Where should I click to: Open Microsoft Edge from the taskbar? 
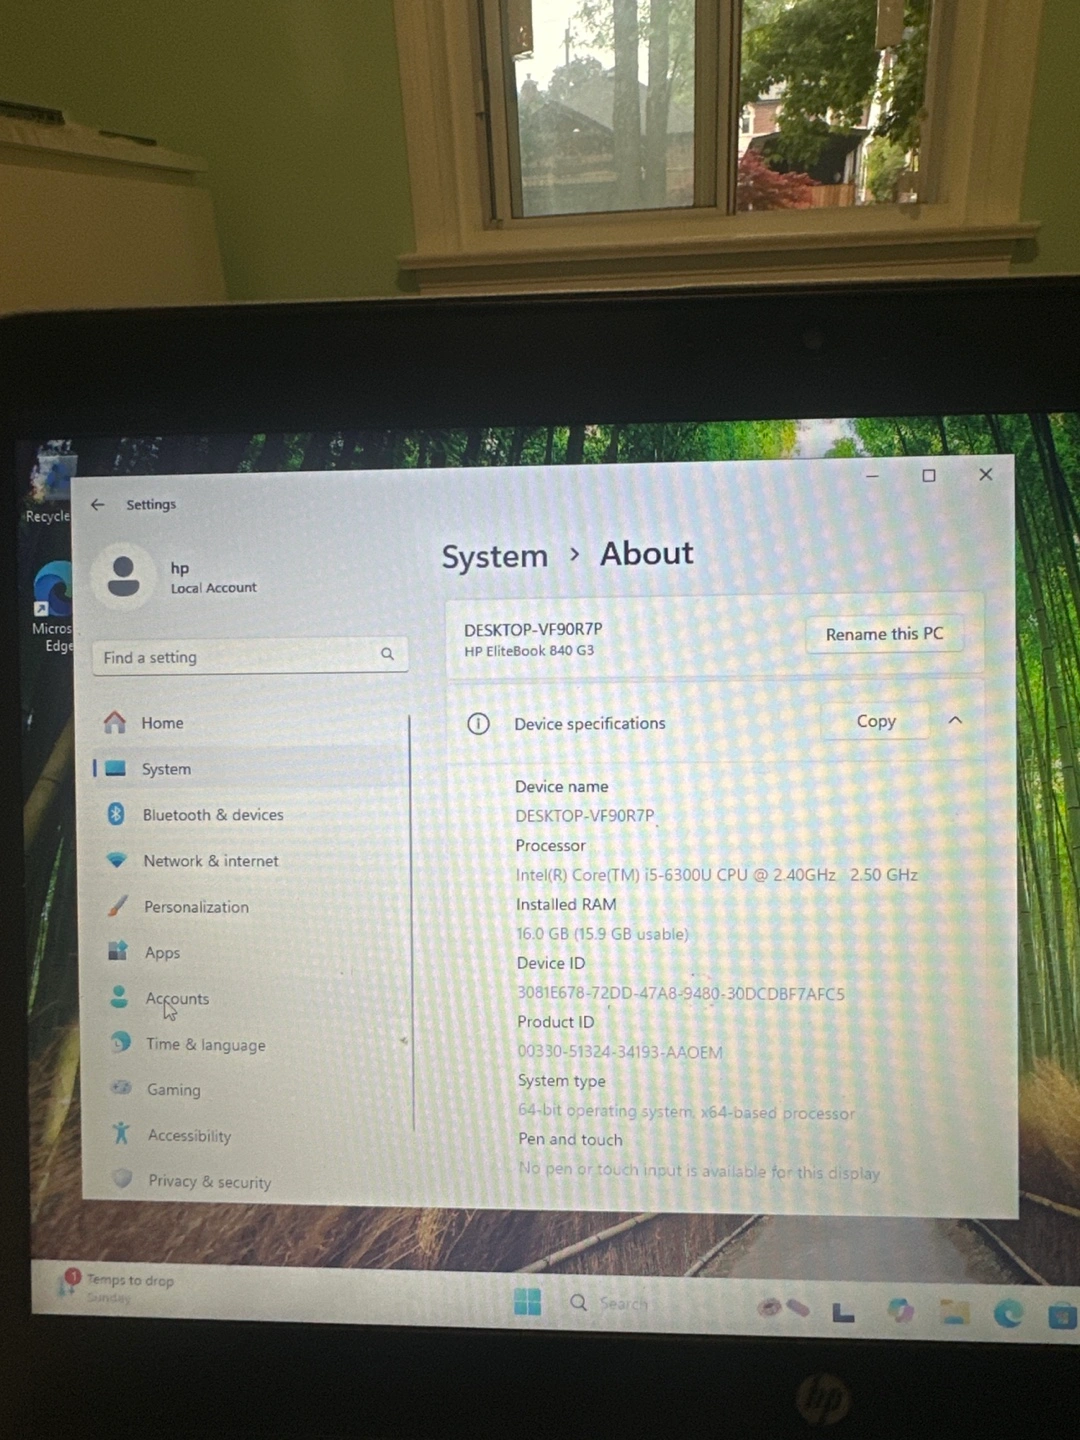(1007, 1312)
